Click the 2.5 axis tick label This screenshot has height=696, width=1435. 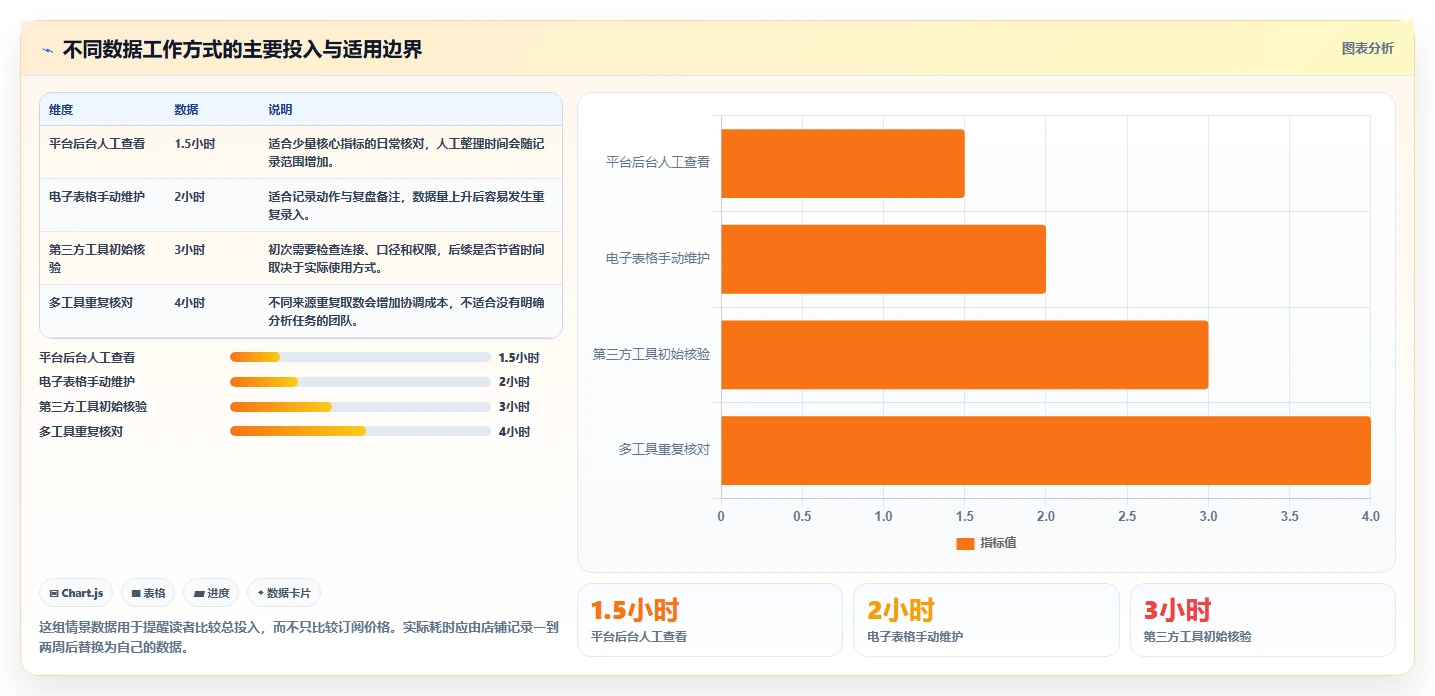tap(1127, 517)
